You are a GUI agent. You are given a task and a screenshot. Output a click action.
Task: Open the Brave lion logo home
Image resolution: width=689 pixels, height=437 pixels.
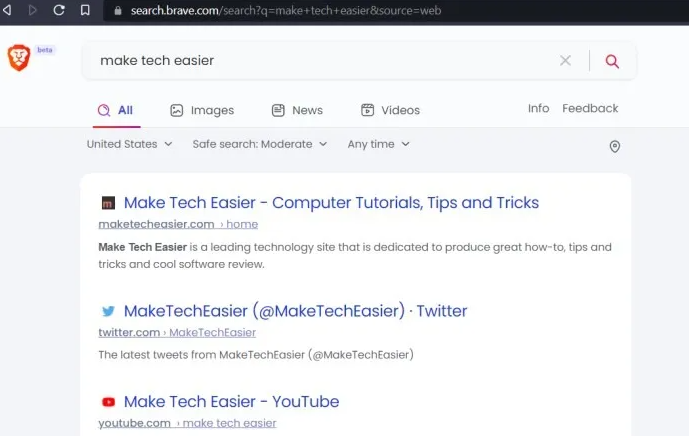coord(18,58)
